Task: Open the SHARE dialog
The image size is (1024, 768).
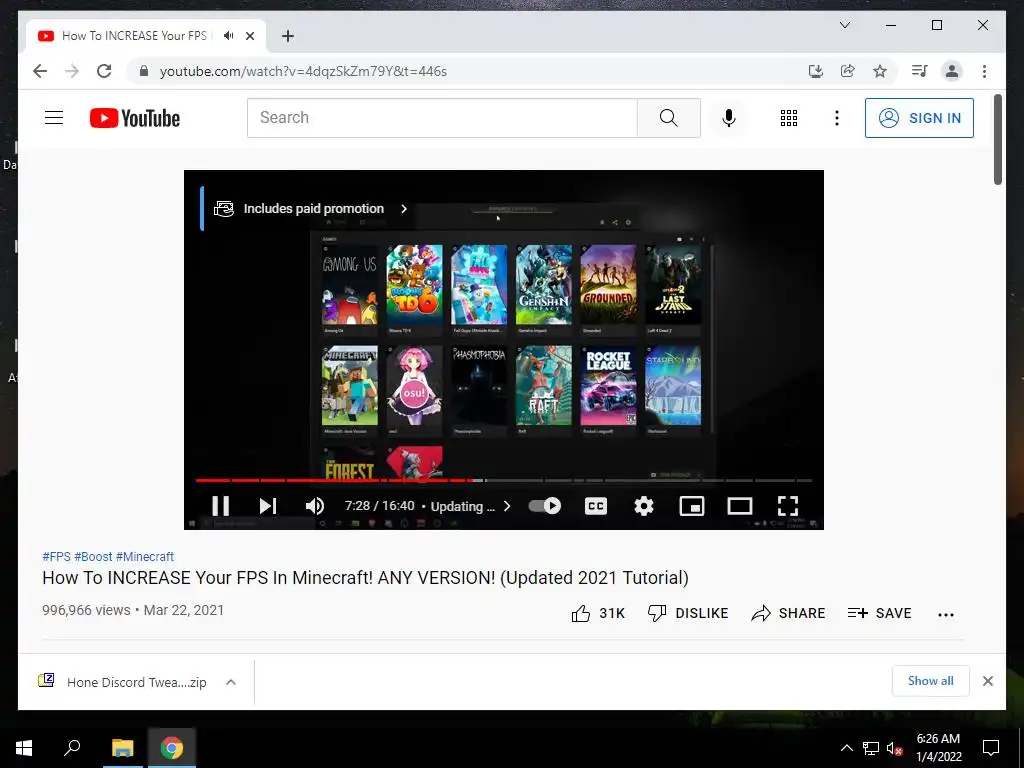Action: [788, 613]
